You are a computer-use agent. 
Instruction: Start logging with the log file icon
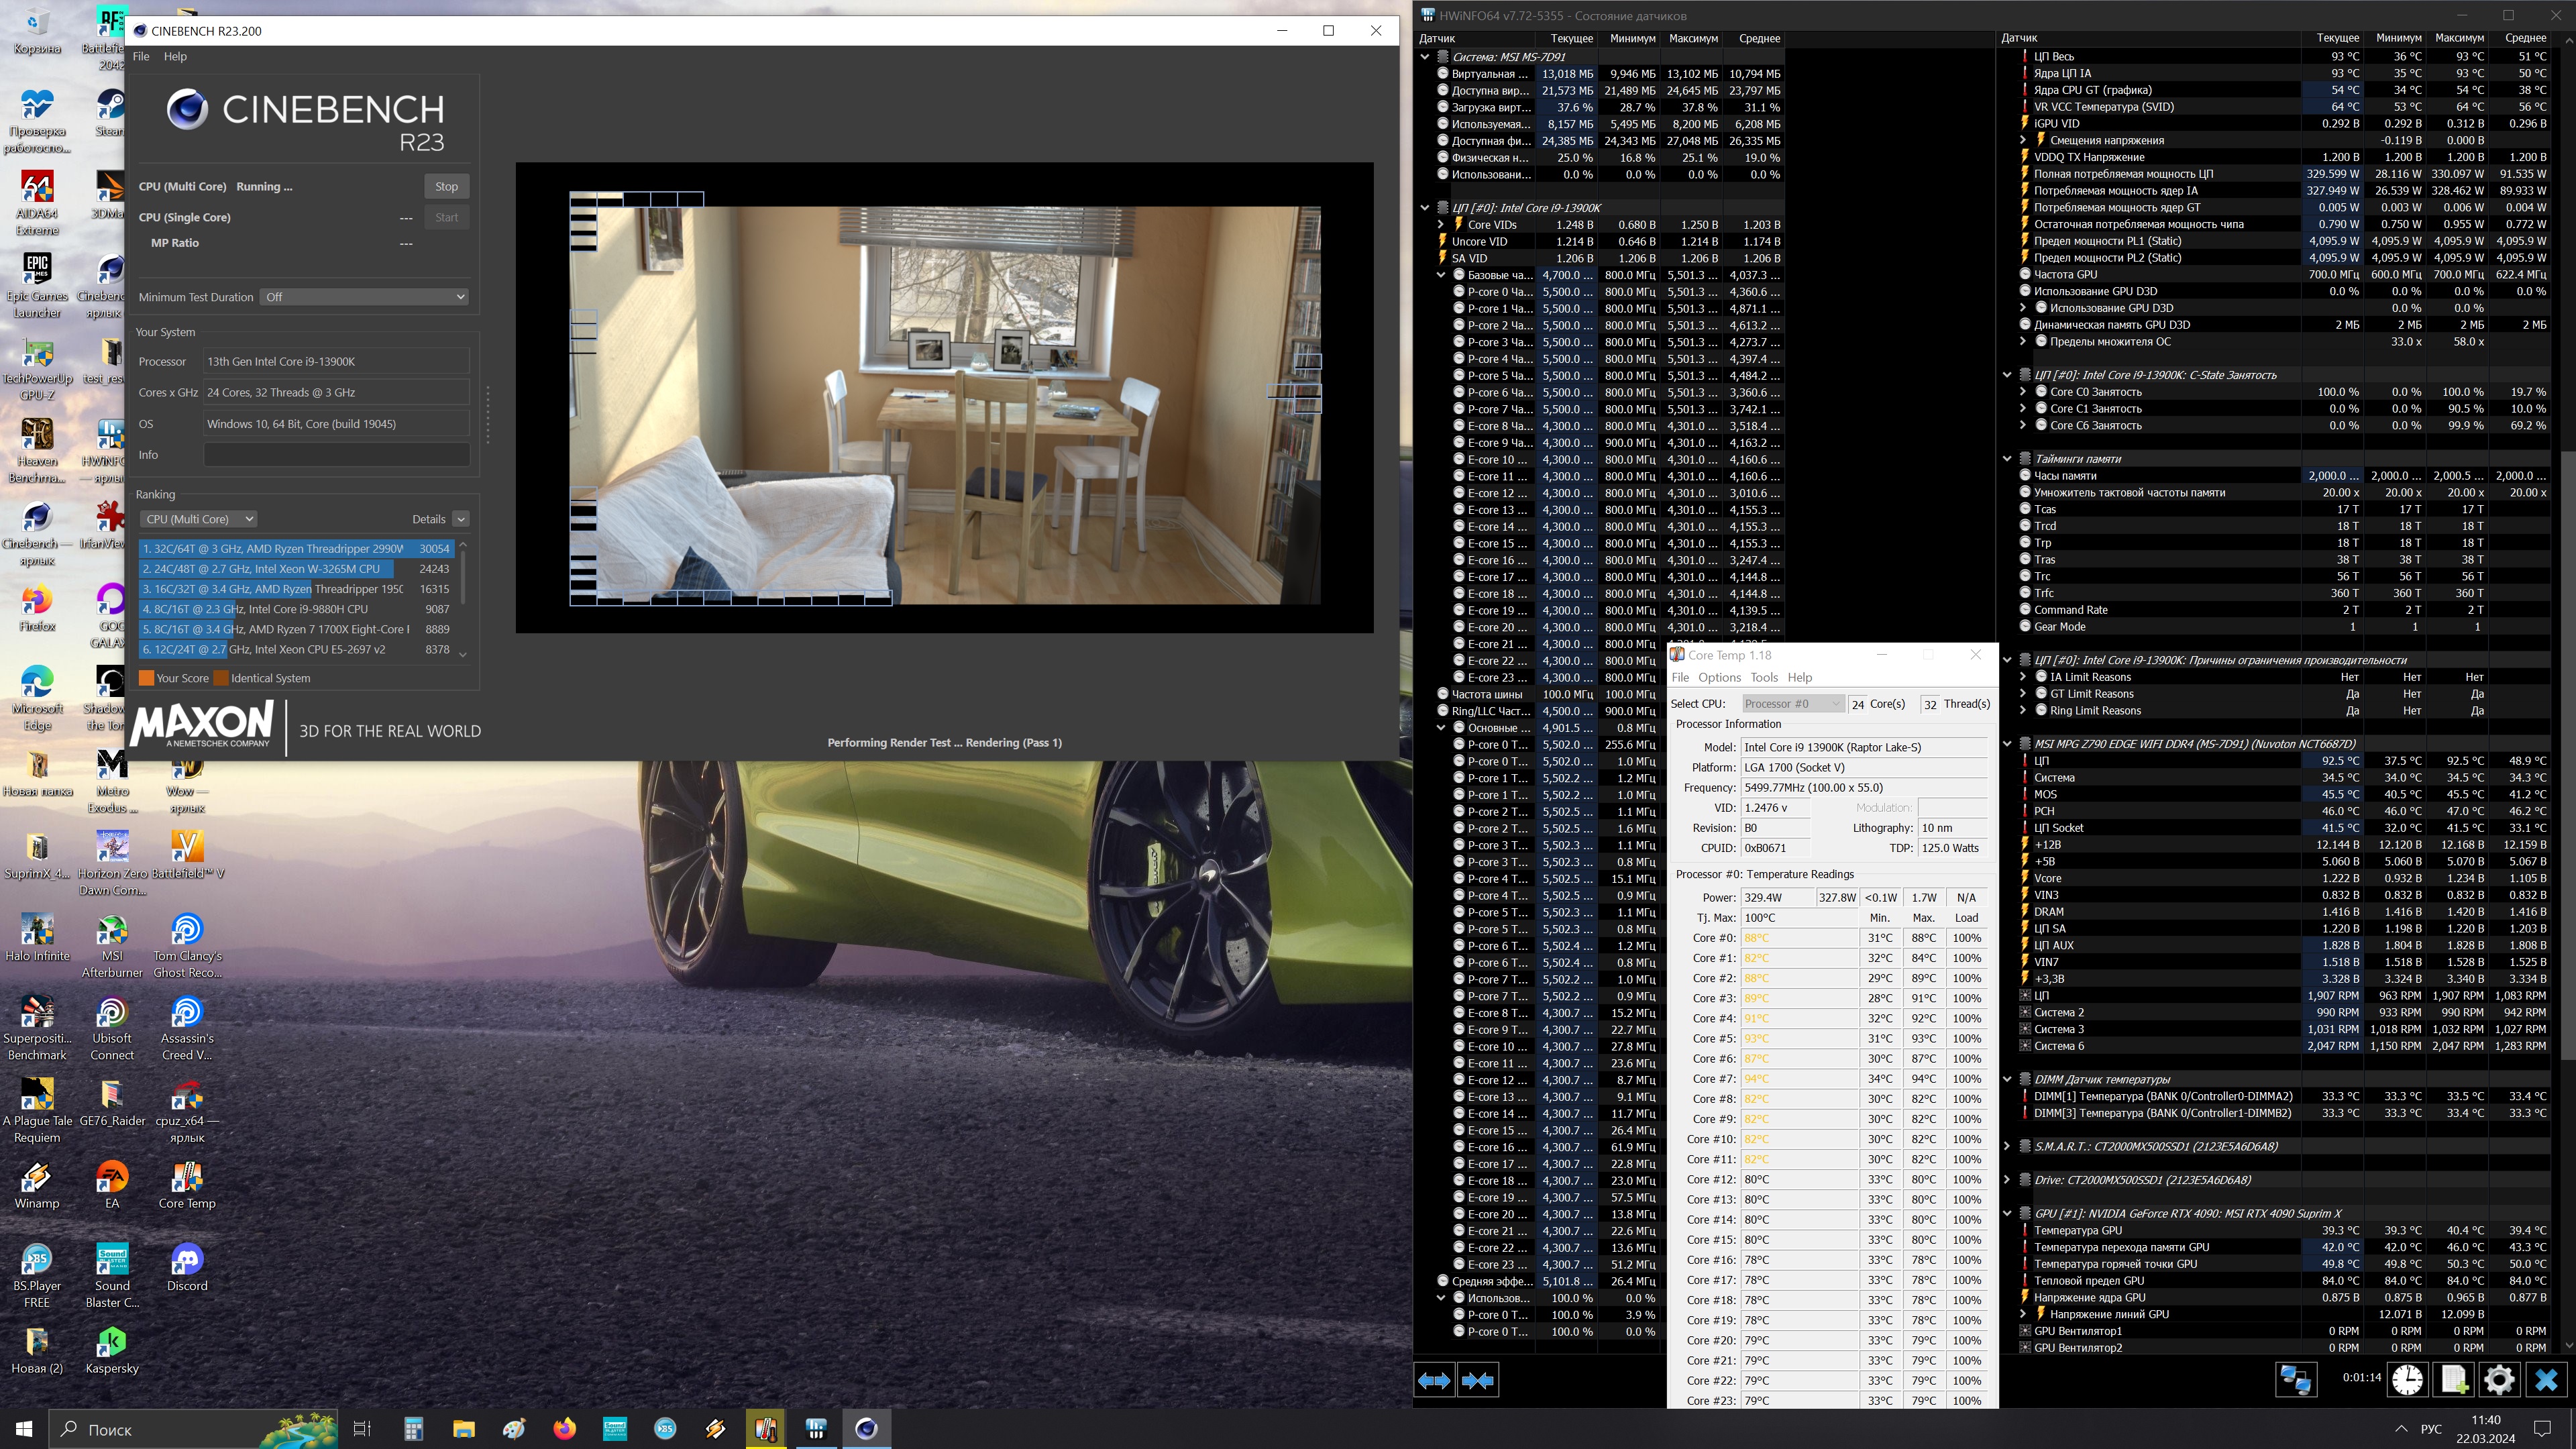tap(2454, 1380)
